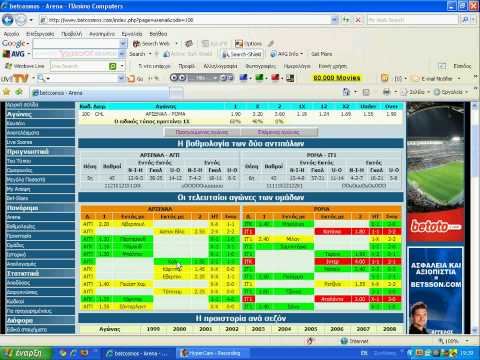Open the Live Search box dropdown arrow
Screen dimensions: 480x360
click(x=122, y=66)
